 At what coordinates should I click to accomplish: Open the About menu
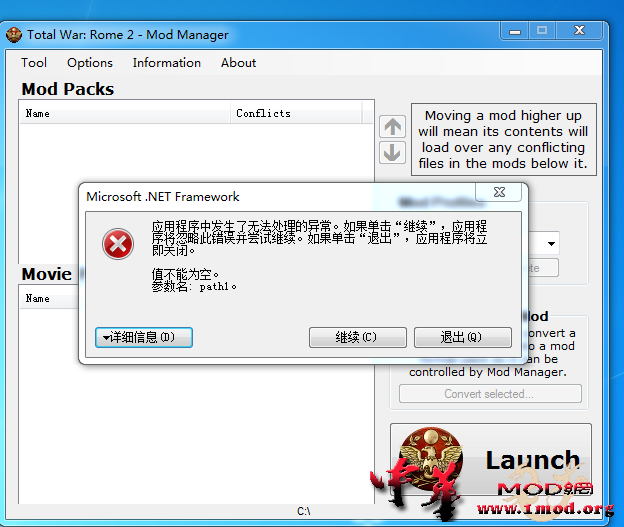click(x=238, y=62)
